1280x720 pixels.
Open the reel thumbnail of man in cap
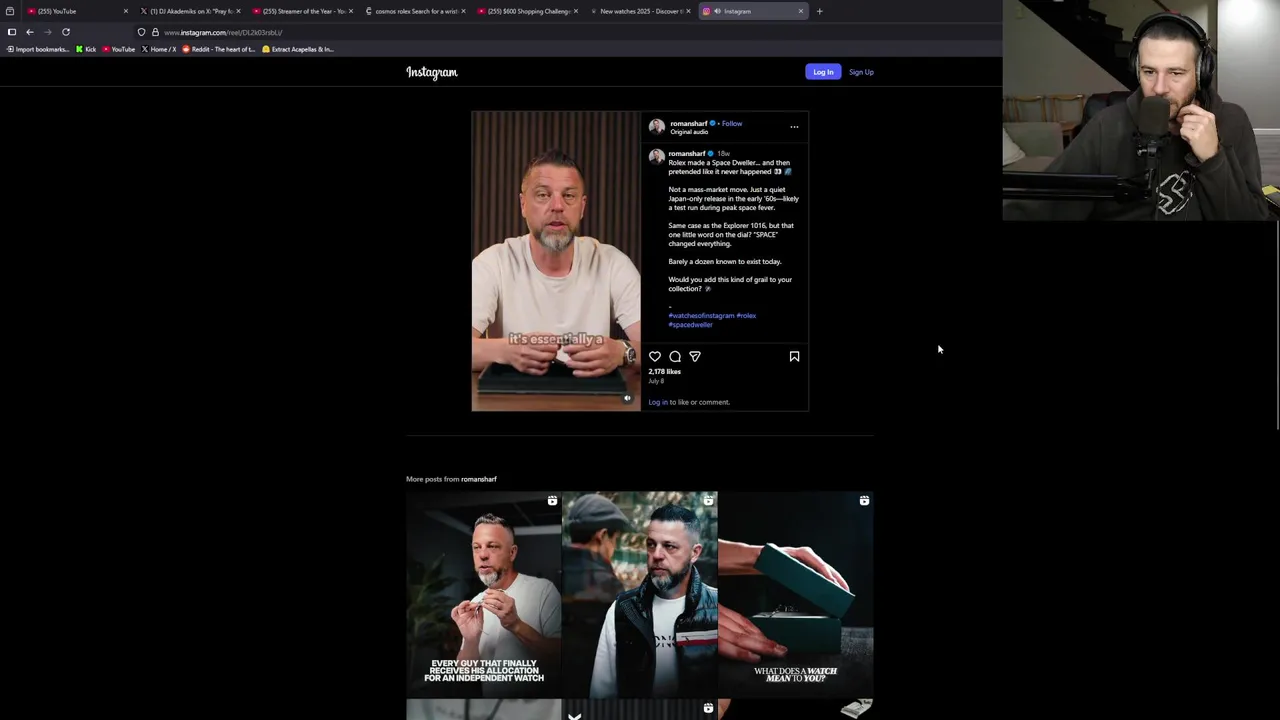coord(640,594)
